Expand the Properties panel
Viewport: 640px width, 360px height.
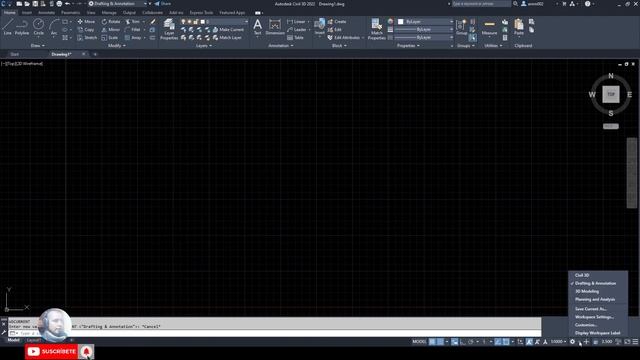(x=408, y=46)
